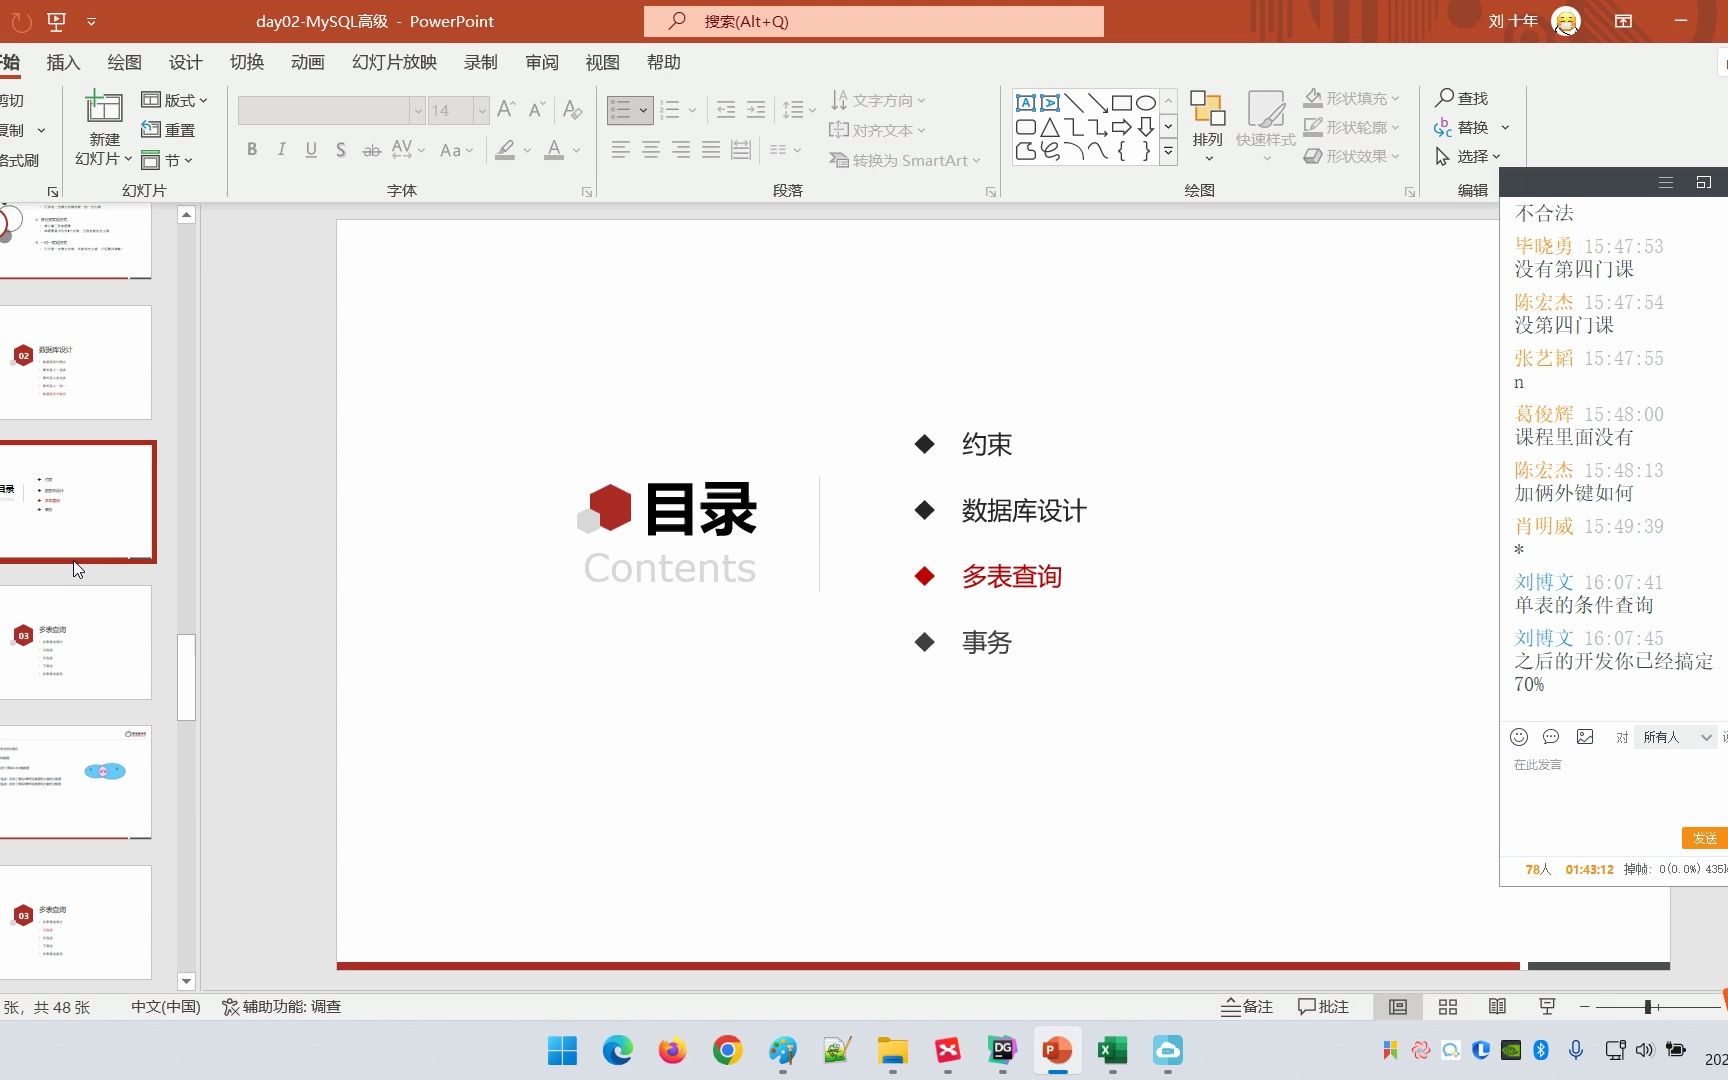
Task: Increase list indent level
Action: click(x=756, y=110)
